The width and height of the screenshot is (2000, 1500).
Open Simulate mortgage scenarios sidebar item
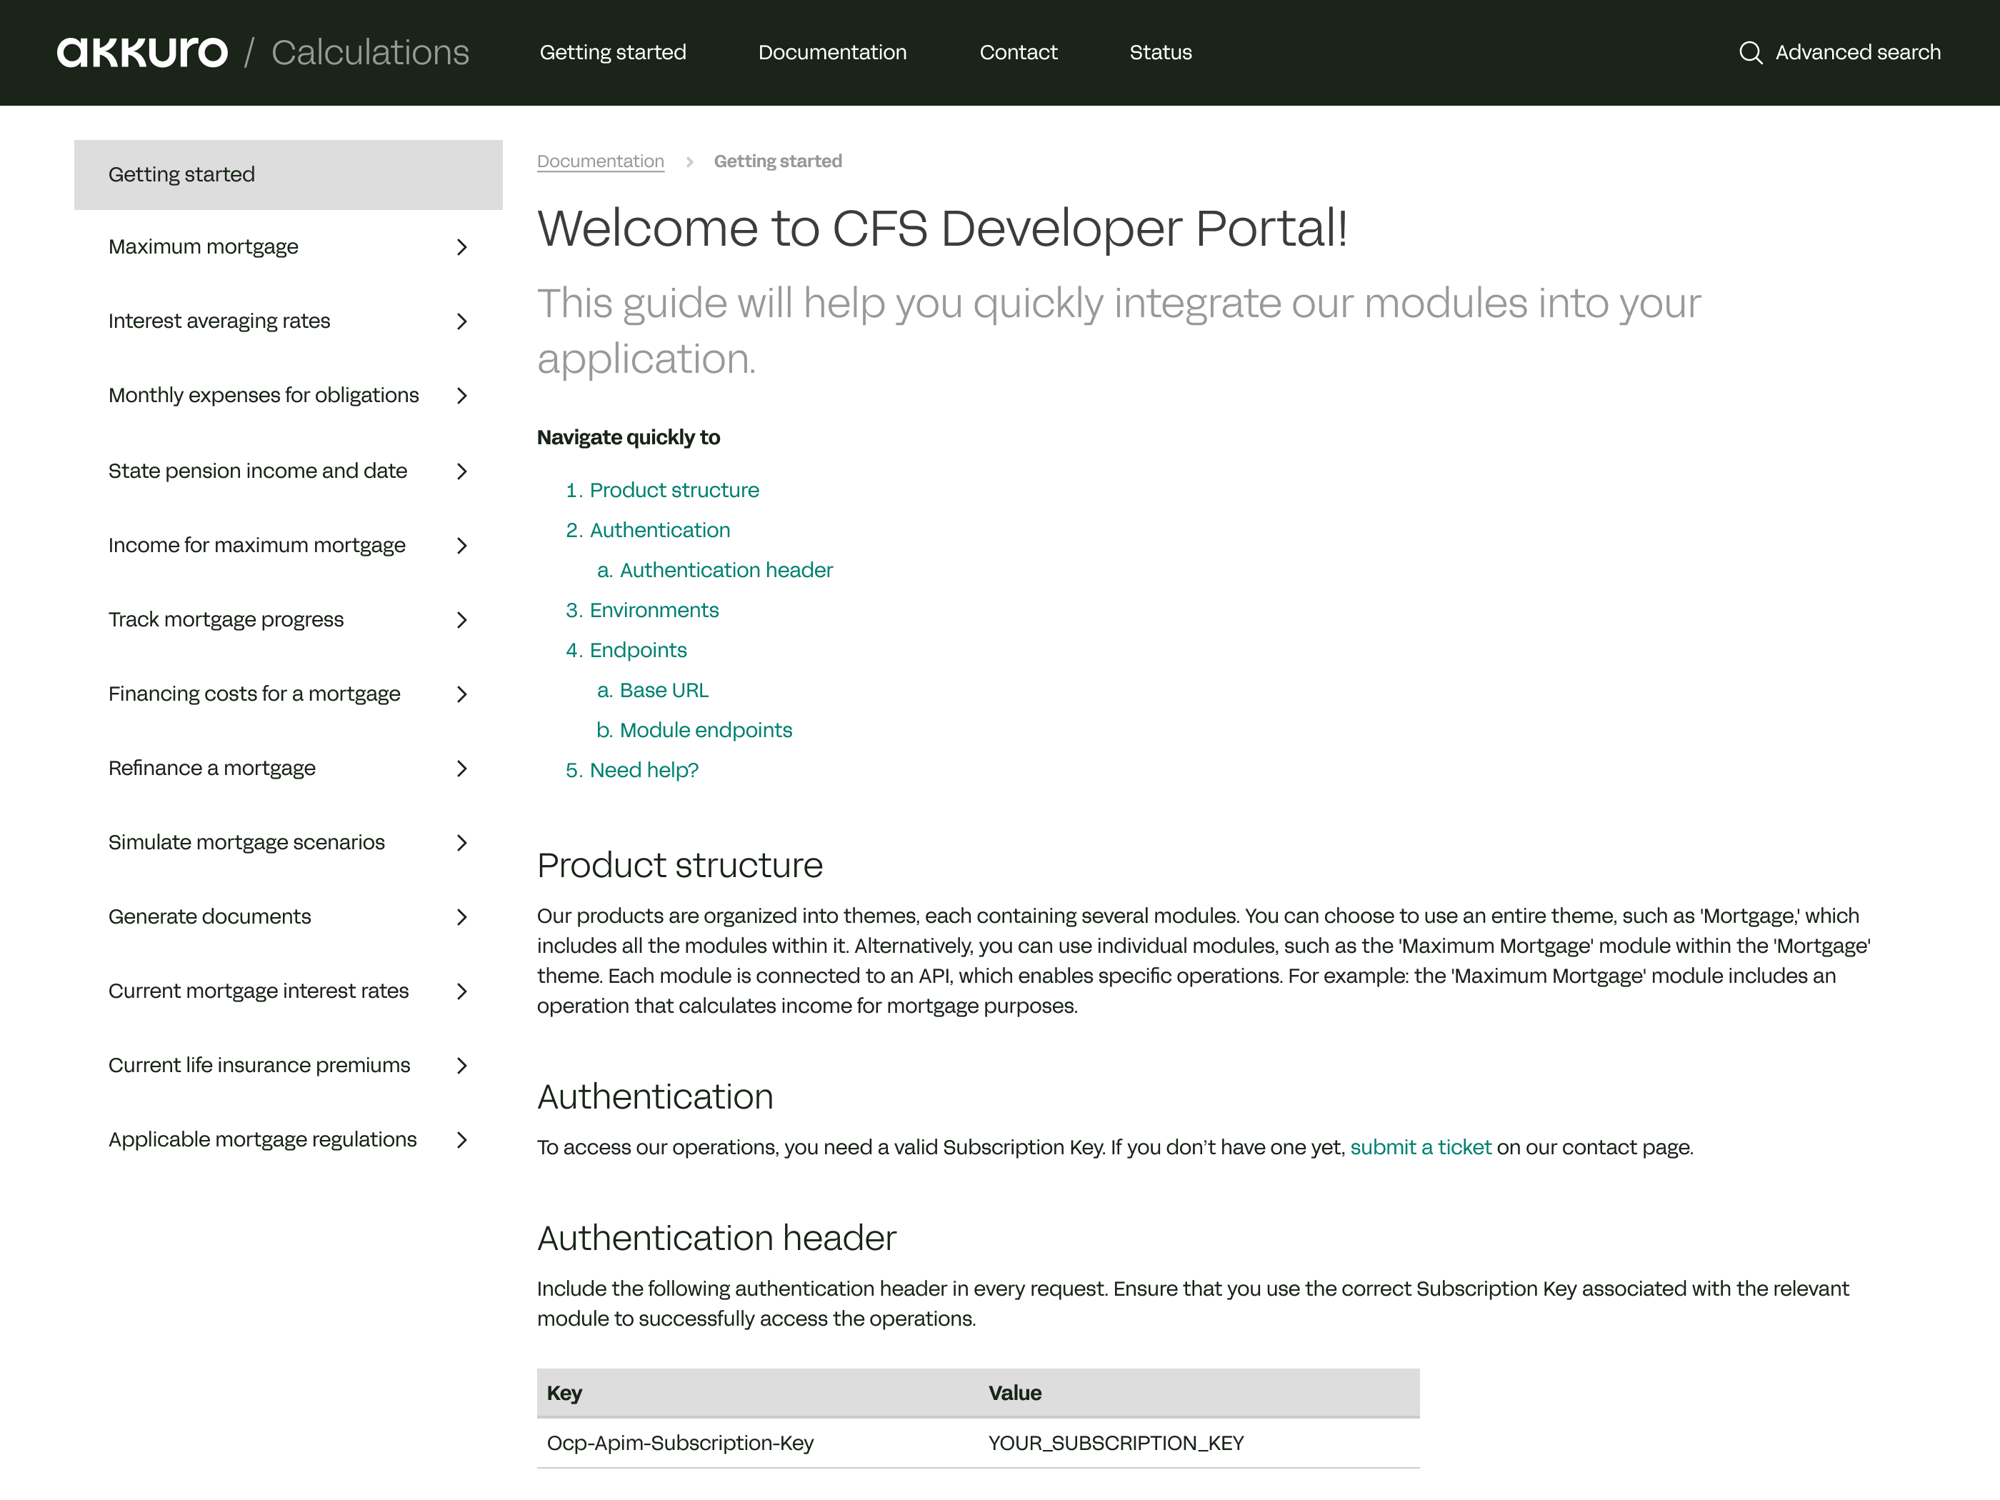pyautogui.click(x=288, y=842)
